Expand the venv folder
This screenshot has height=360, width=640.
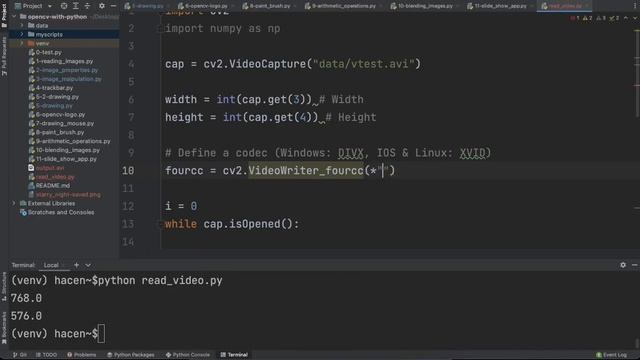point(22,43)
